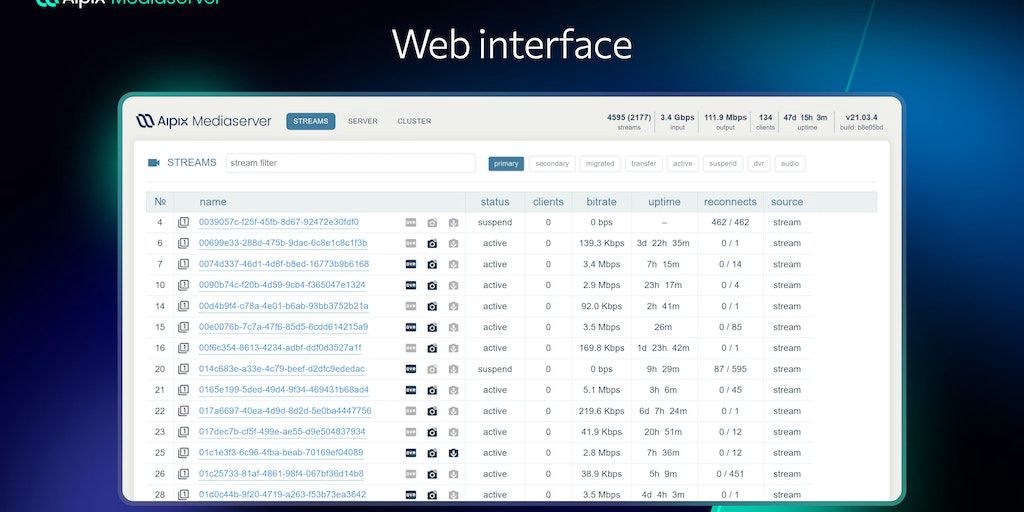This screenshot has height=512, width=1024.
Task: Click into the stream filter input field
Action: (349, 163)
